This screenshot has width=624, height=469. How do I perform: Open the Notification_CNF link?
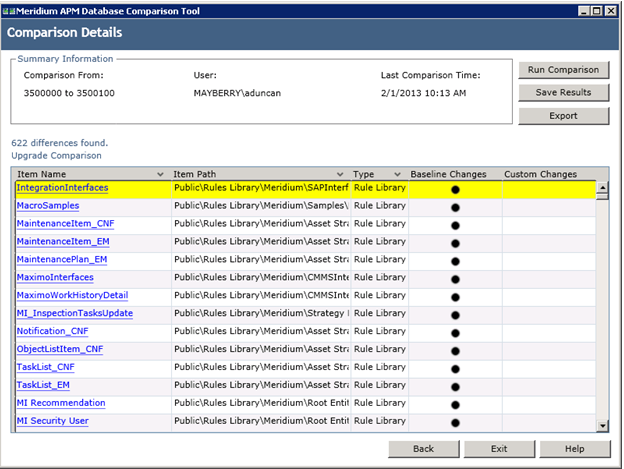(53, 331)
